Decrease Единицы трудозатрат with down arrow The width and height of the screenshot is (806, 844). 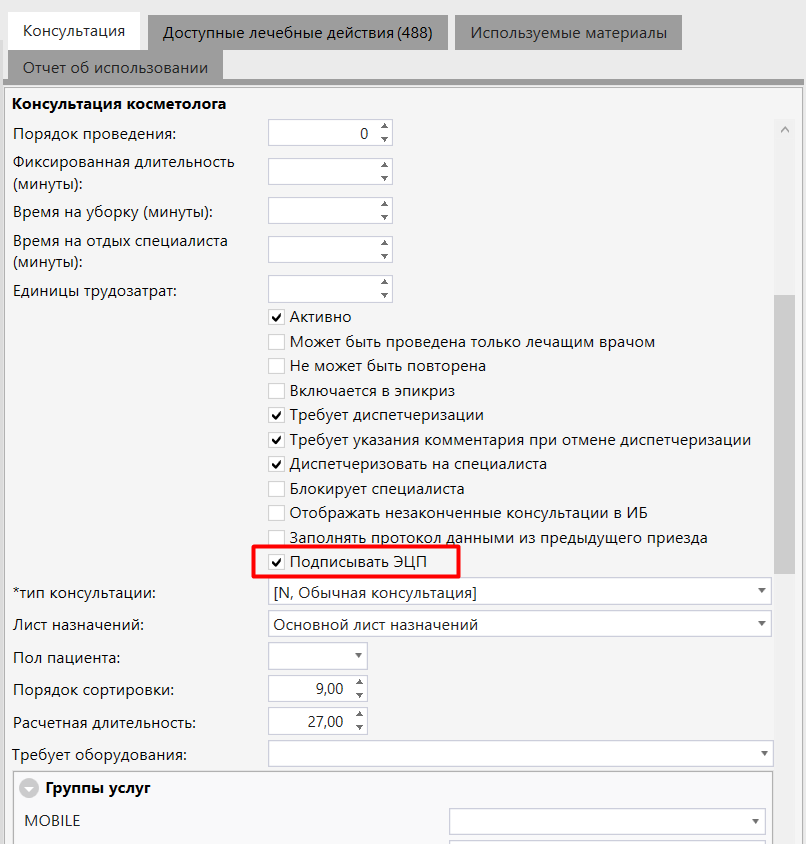(384, 296)
